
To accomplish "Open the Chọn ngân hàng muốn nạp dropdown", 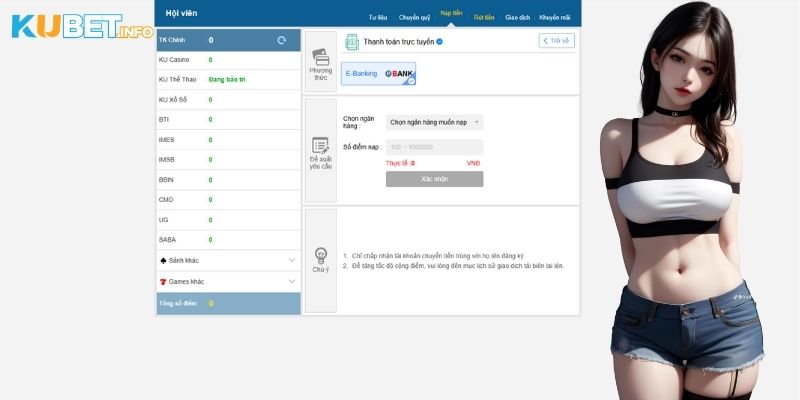I will click(434, 122).
